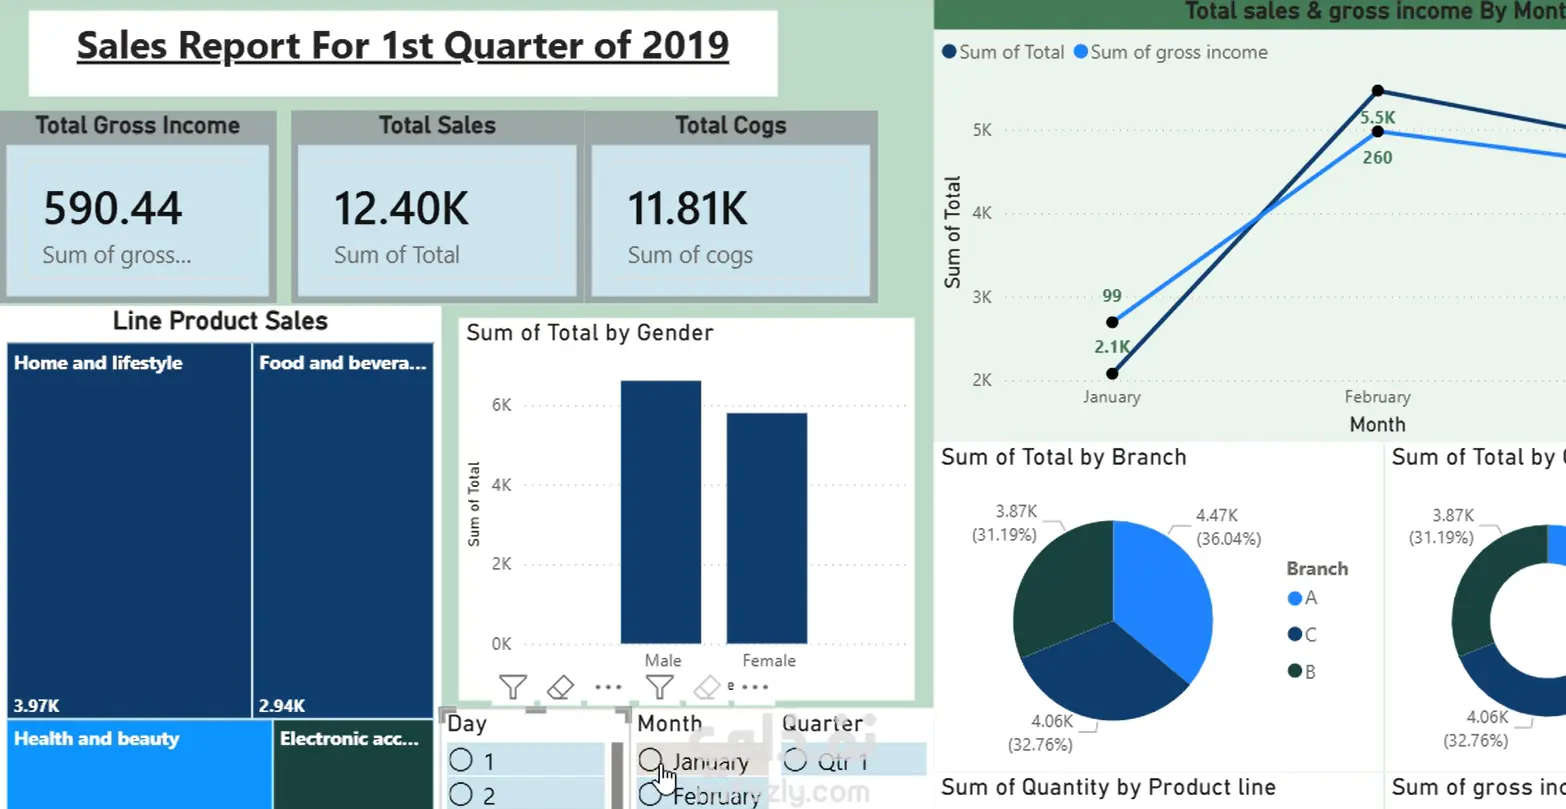Viewport: 1566px width, 809px height.
Task: Click the Total Cogs card value 11.81K
Action: [x=687, y=208]
